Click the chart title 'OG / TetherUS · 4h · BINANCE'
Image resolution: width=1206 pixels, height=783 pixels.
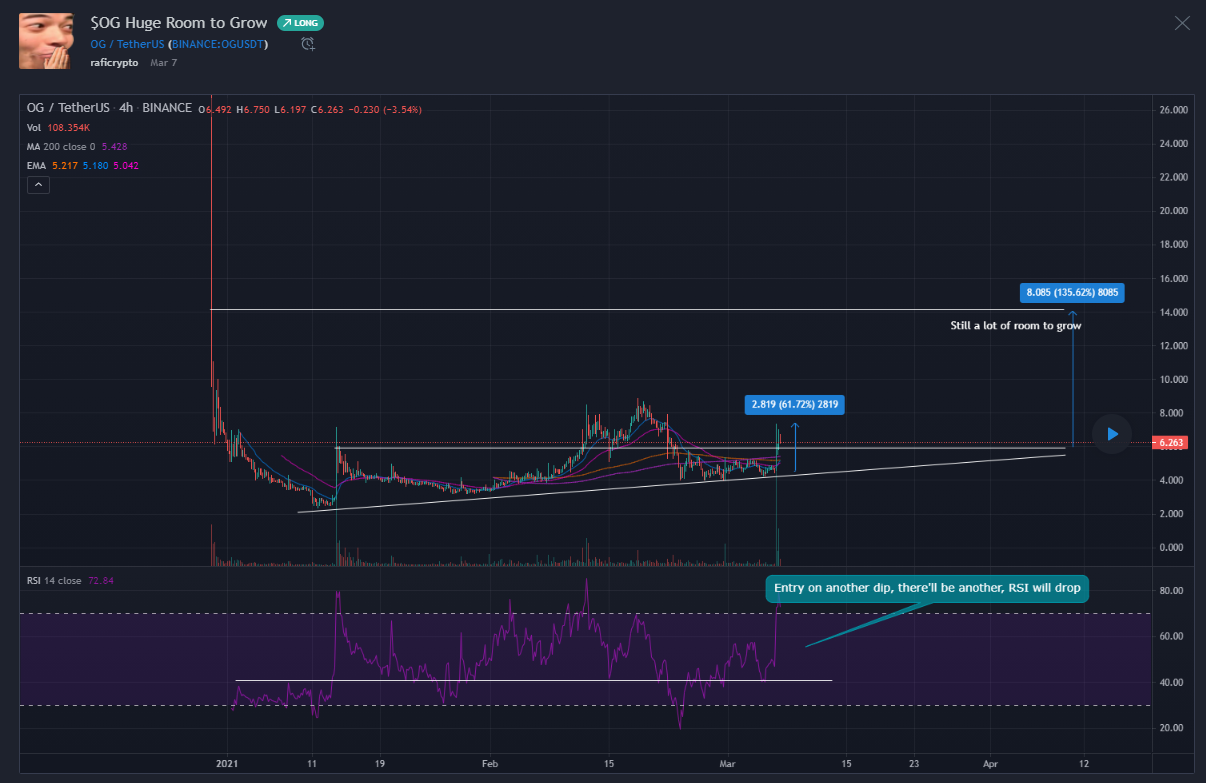(109, 108)
